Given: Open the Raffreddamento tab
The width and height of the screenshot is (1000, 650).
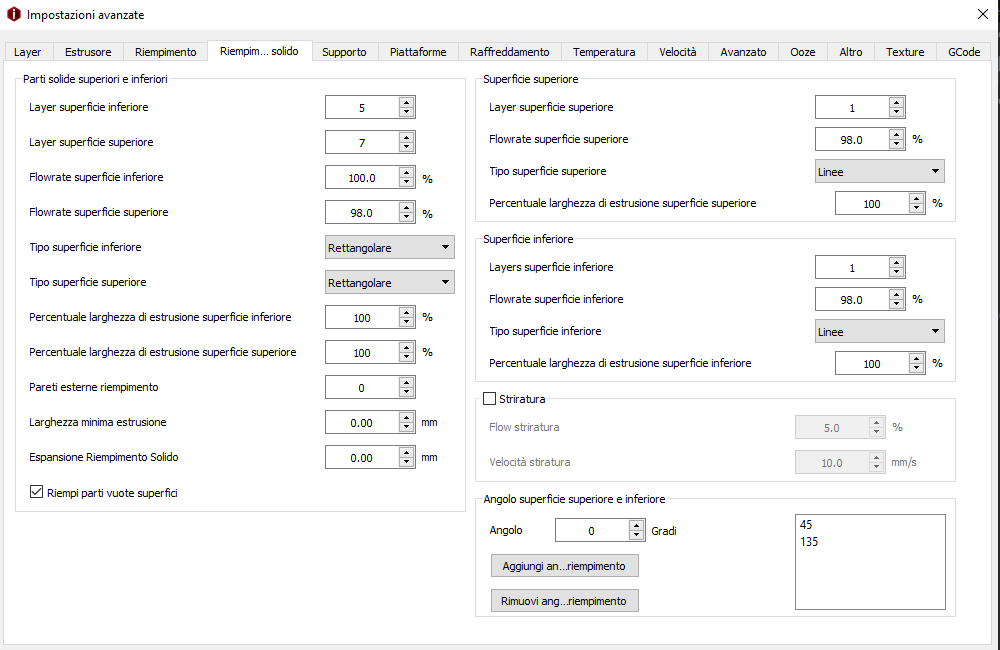Looking at the screenshot, I should coord(509,52).
